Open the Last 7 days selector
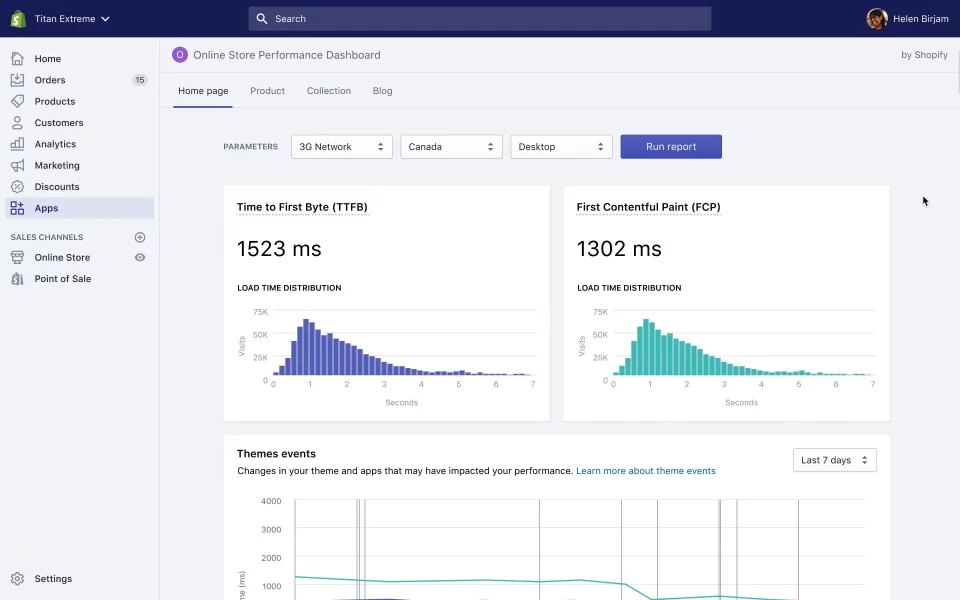 tap(834, 459)
